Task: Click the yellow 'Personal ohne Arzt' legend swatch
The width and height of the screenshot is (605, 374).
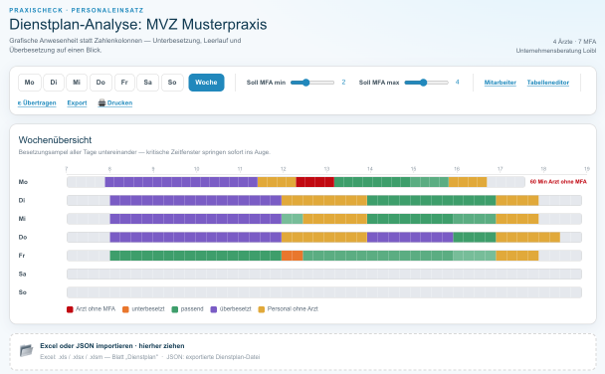Action: (261, 309)
